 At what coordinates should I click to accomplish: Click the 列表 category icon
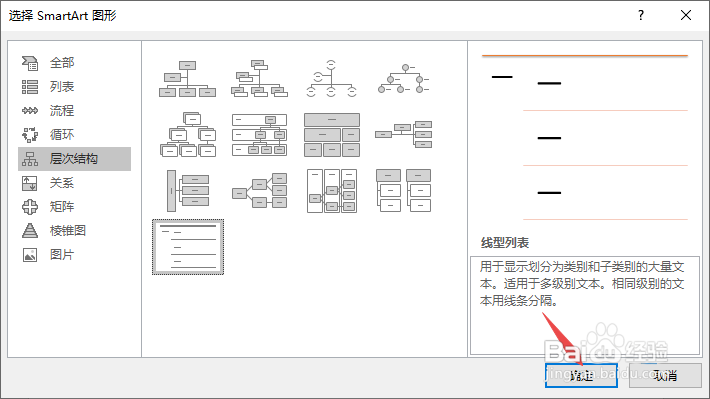[x=30, y=87]
